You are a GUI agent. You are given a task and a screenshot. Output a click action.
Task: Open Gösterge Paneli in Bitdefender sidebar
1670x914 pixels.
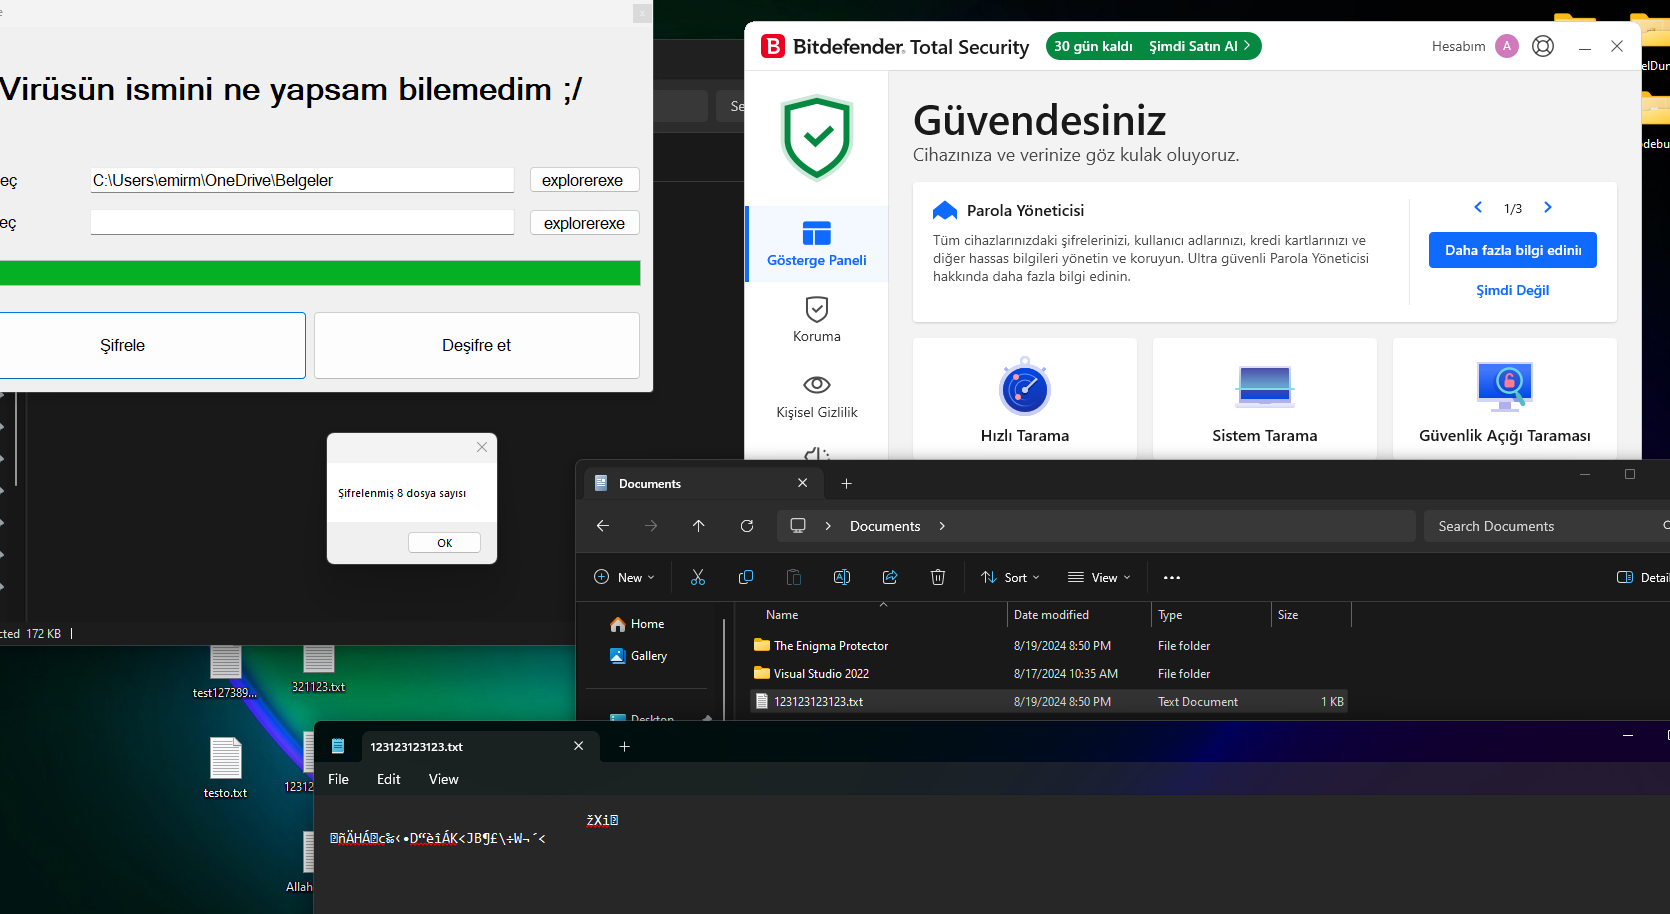(x=816, y=244)
